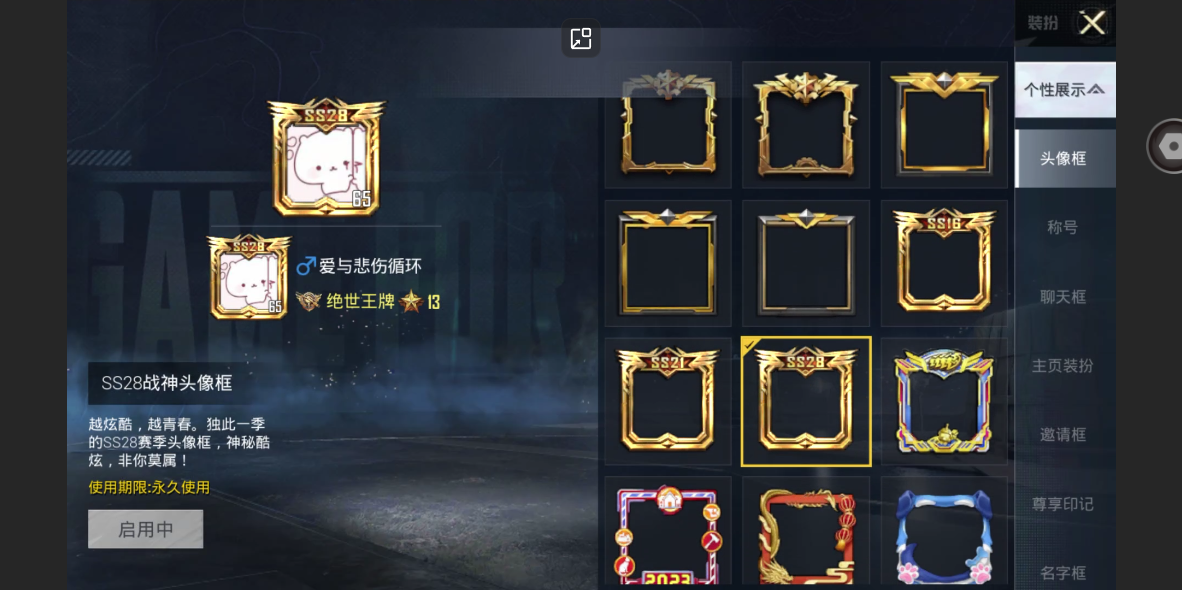
Task: Select the first winged gold frame in top row
Action: (x=668, y=124)
